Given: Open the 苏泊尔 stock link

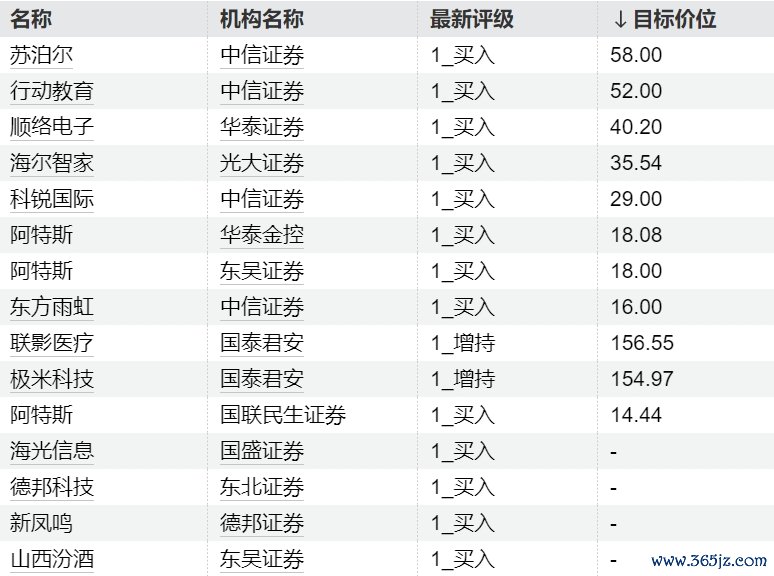Looking at the screenshot, I should coord(41,55).
